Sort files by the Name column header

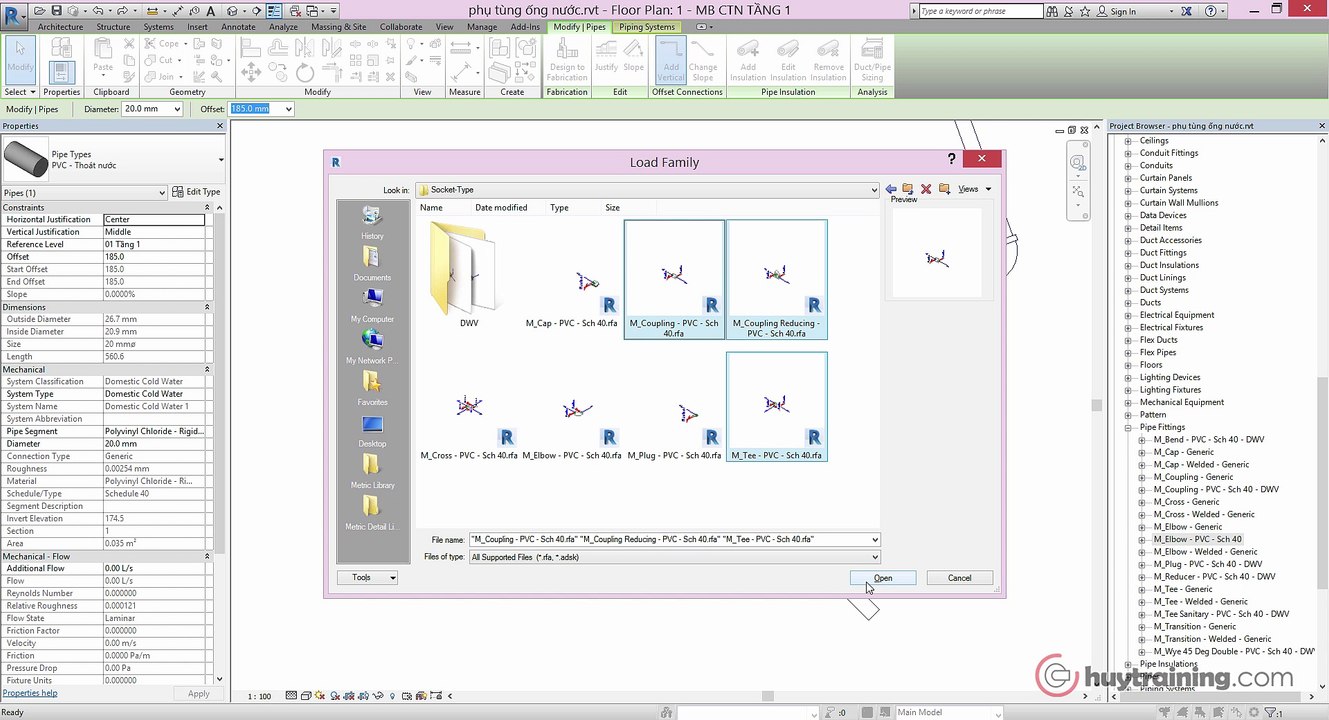431,208
